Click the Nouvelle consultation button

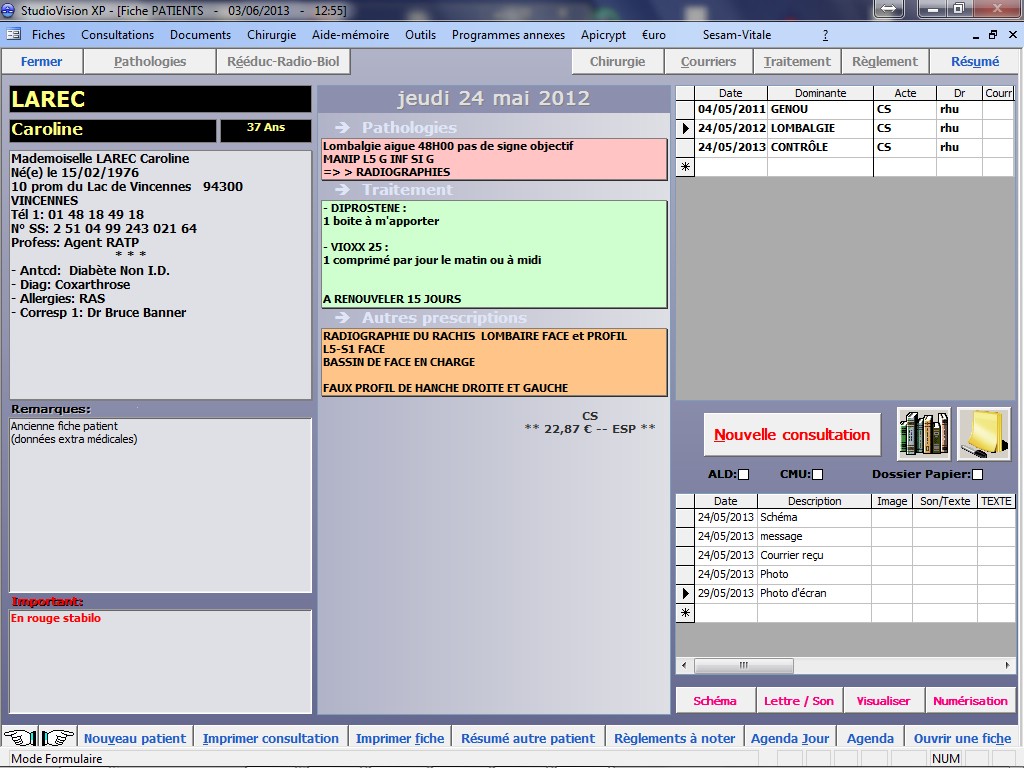(x=791, y=435)
